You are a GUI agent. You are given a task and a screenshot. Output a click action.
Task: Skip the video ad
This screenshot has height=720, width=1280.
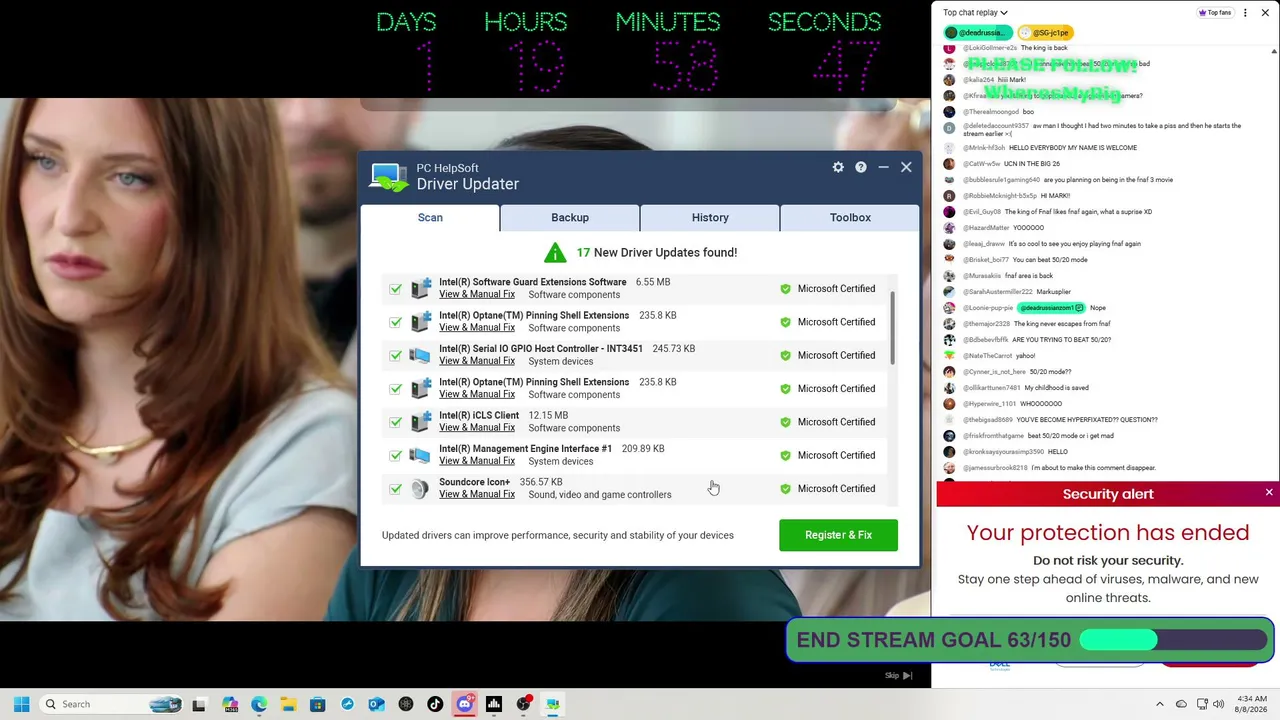click(899, 676)
